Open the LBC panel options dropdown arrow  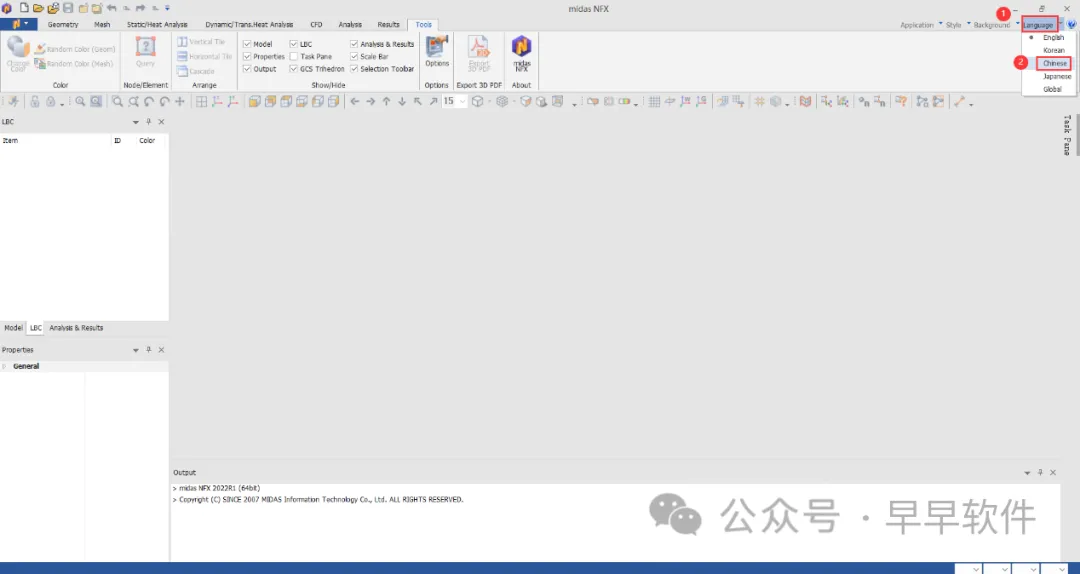pos(136,122)
